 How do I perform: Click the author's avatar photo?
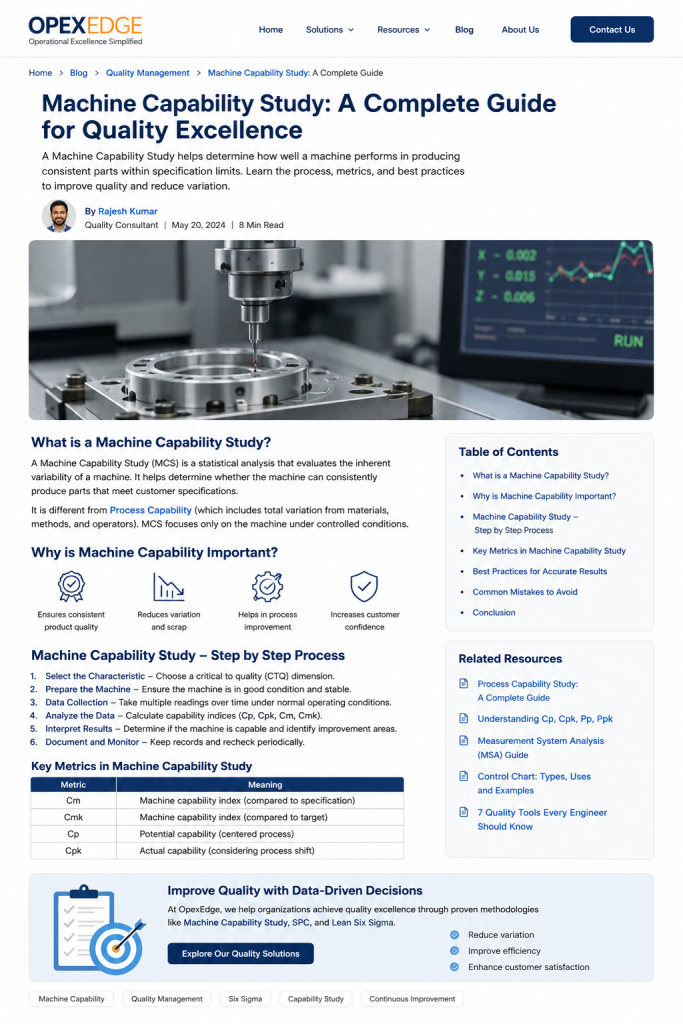(59, 216)
